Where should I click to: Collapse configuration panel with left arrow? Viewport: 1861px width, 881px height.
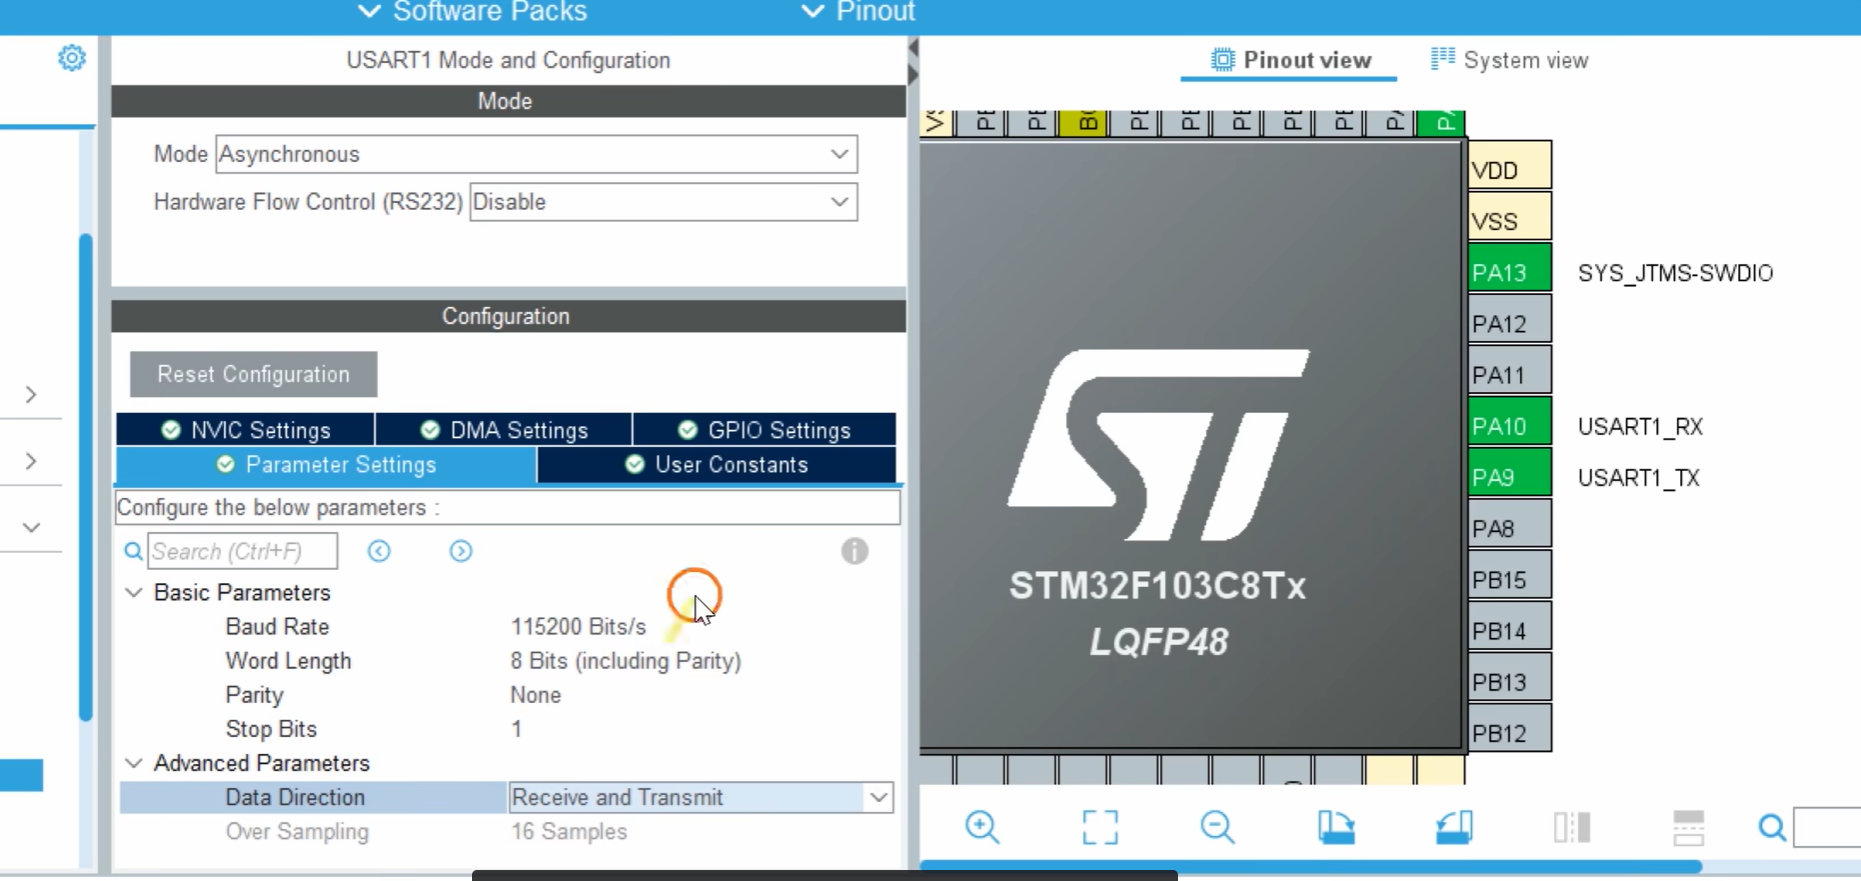[x=913, y=48]
